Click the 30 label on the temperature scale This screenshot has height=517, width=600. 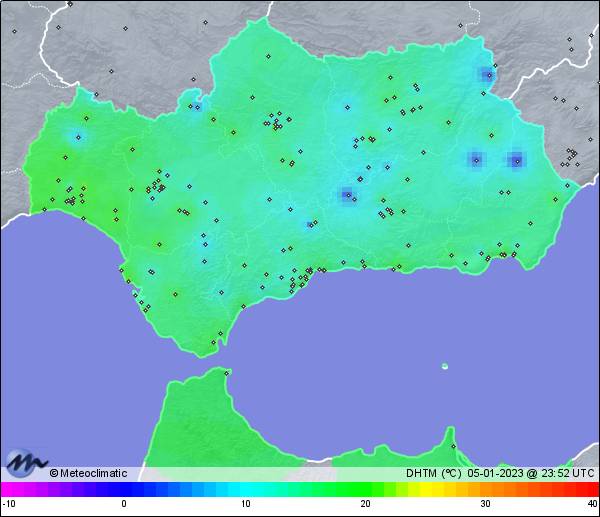tap(485, 504)
